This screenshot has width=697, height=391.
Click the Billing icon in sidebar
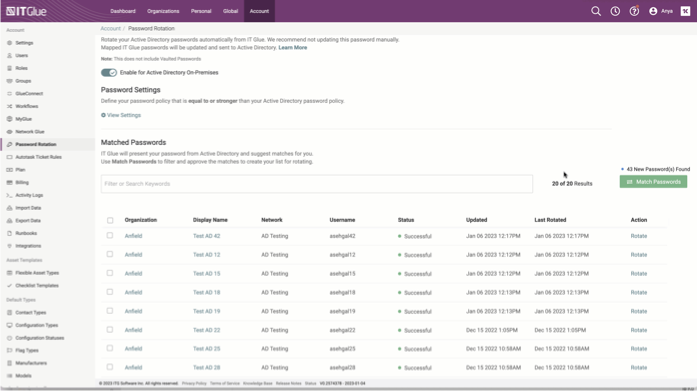click(9, 183)
